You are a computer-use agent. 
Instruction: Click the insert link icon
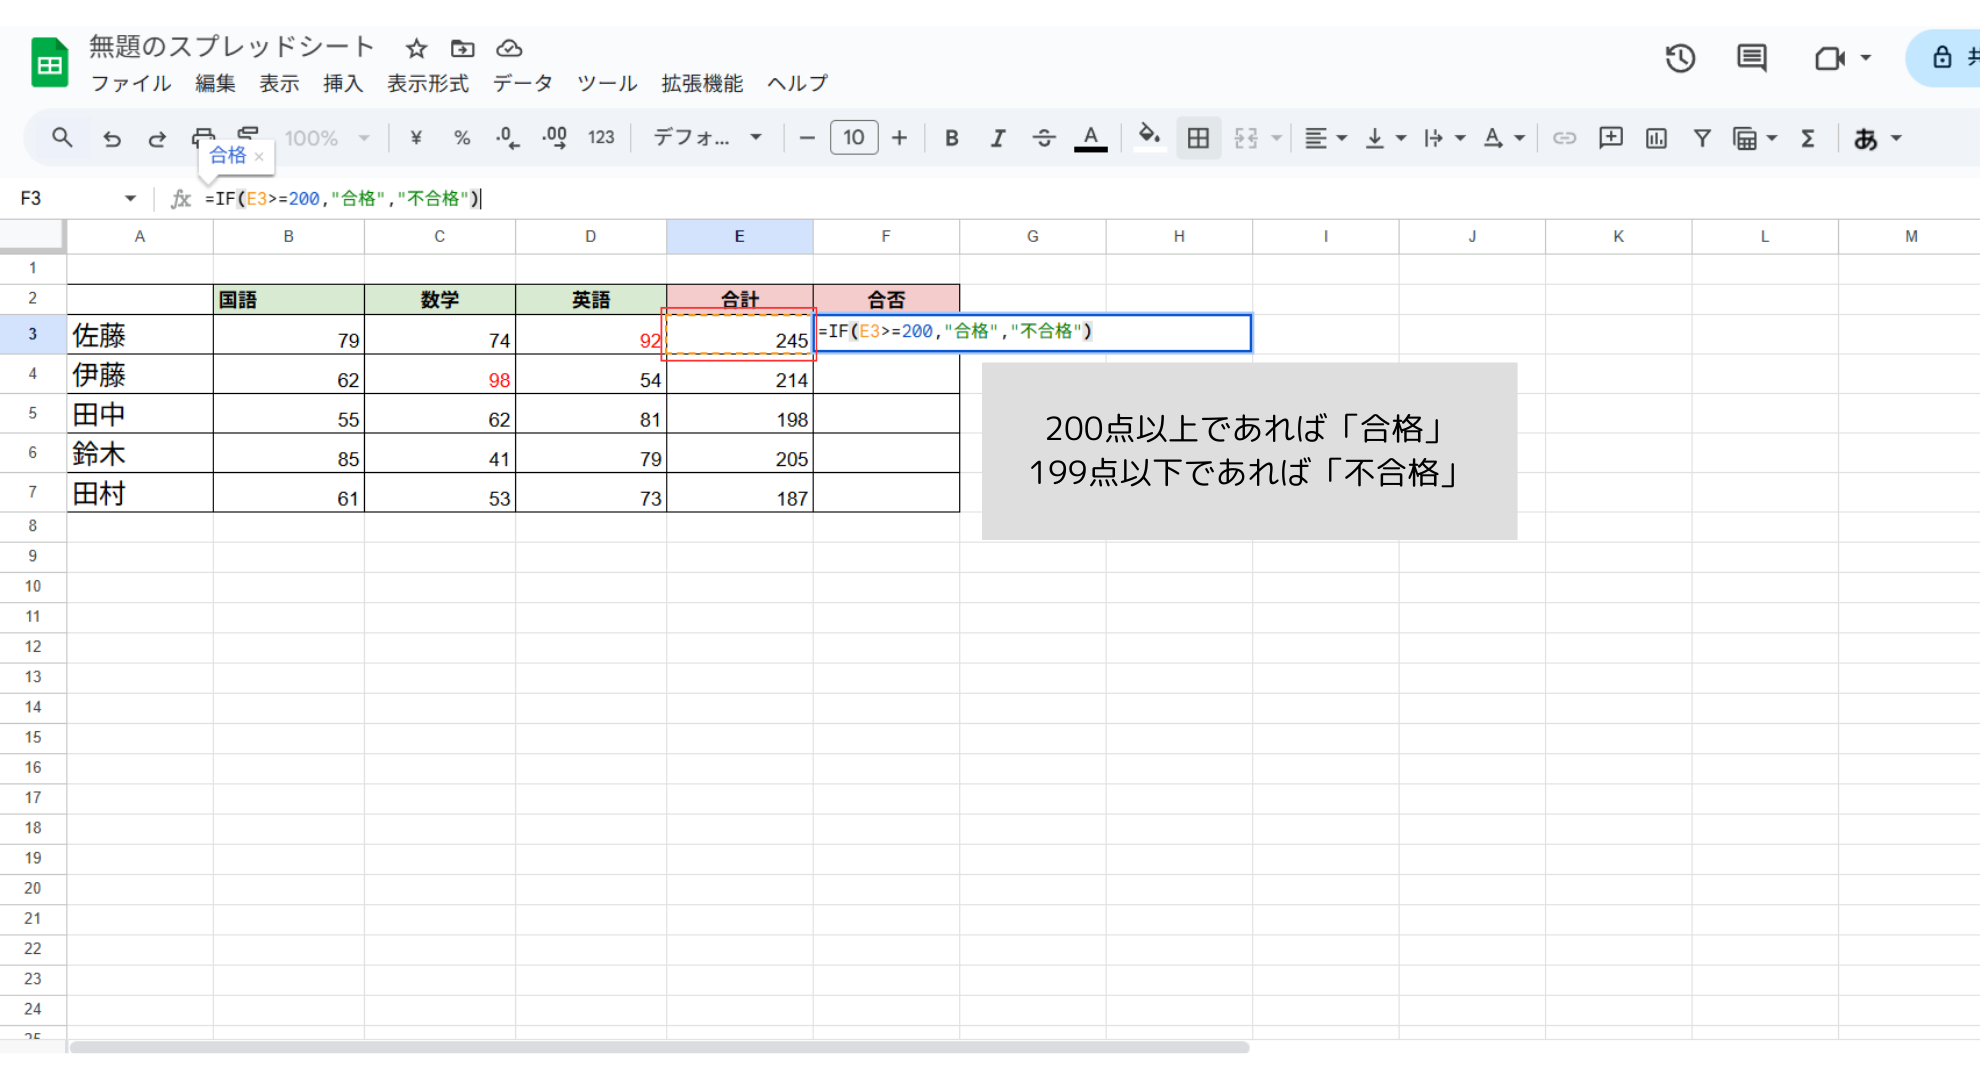tap(1564, 139)
